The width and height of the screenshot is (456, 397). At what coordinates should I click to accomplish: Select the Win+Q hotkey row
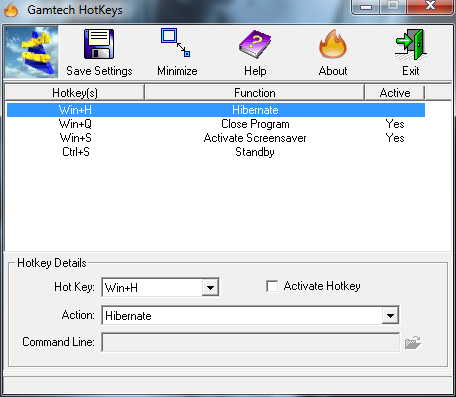(x=216, y=124)
